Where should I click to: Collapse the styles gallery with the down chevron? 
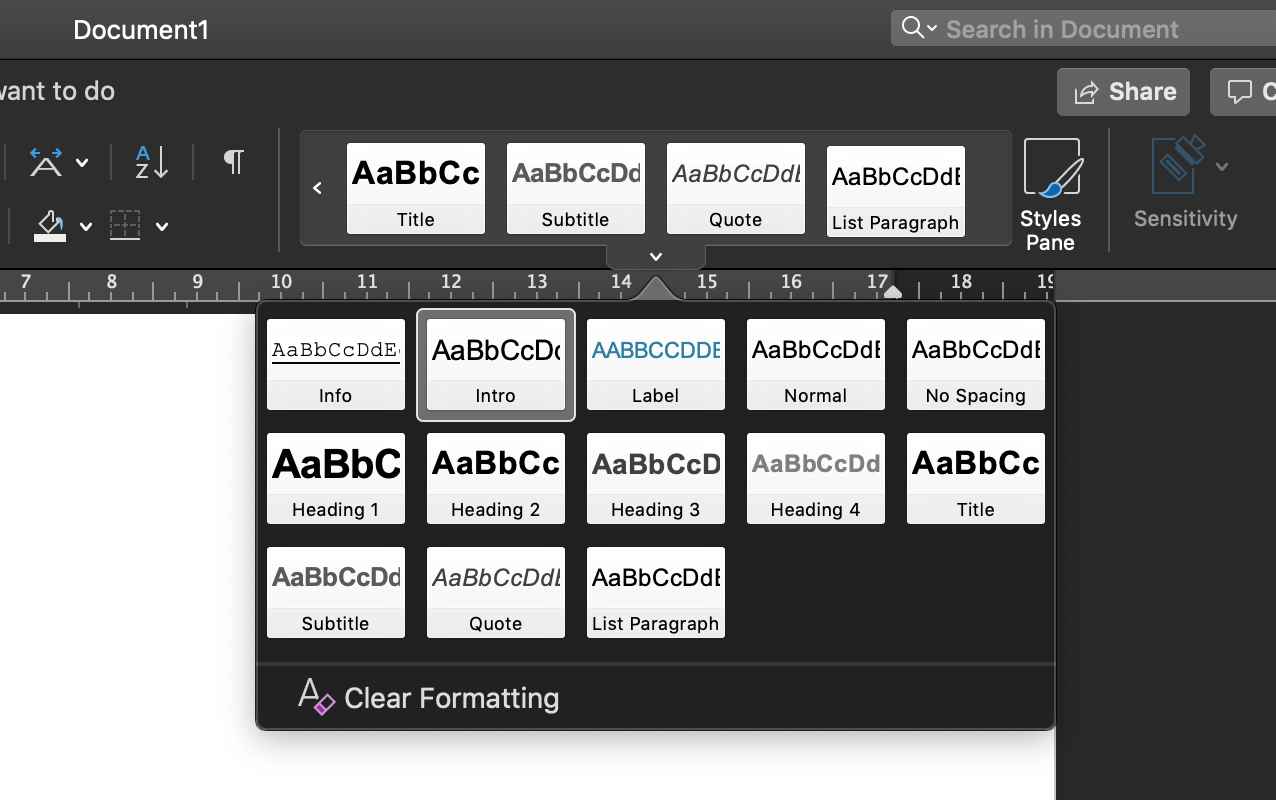click(x=656, y=257)
